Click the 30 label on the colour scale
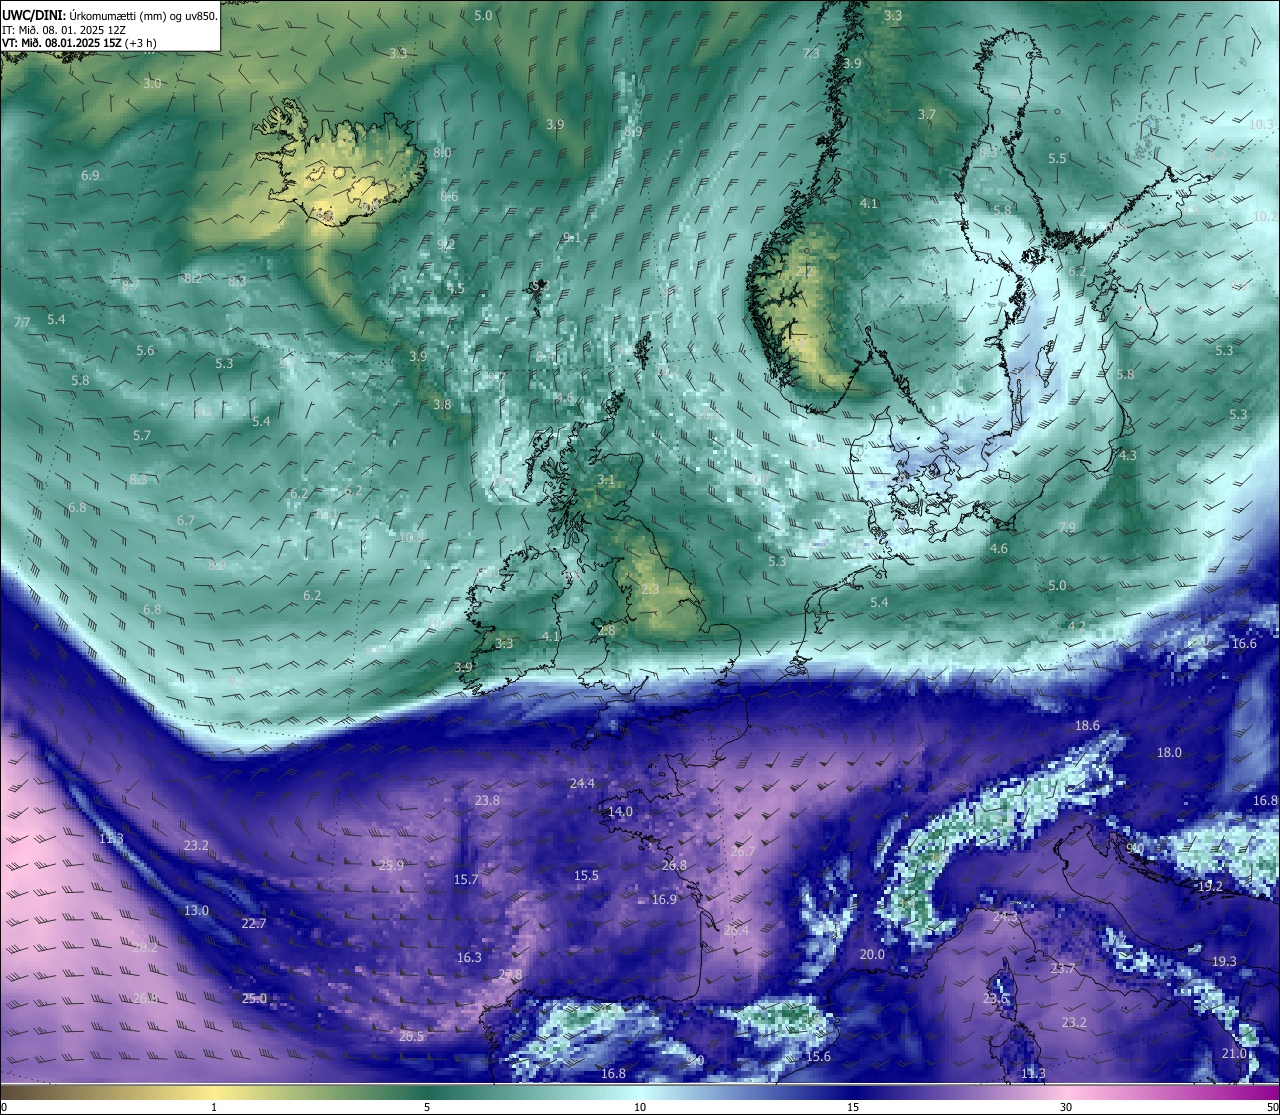Image resolution: width=1280 pixels, height=1115 pixels. click(x=1066, y=1107)
